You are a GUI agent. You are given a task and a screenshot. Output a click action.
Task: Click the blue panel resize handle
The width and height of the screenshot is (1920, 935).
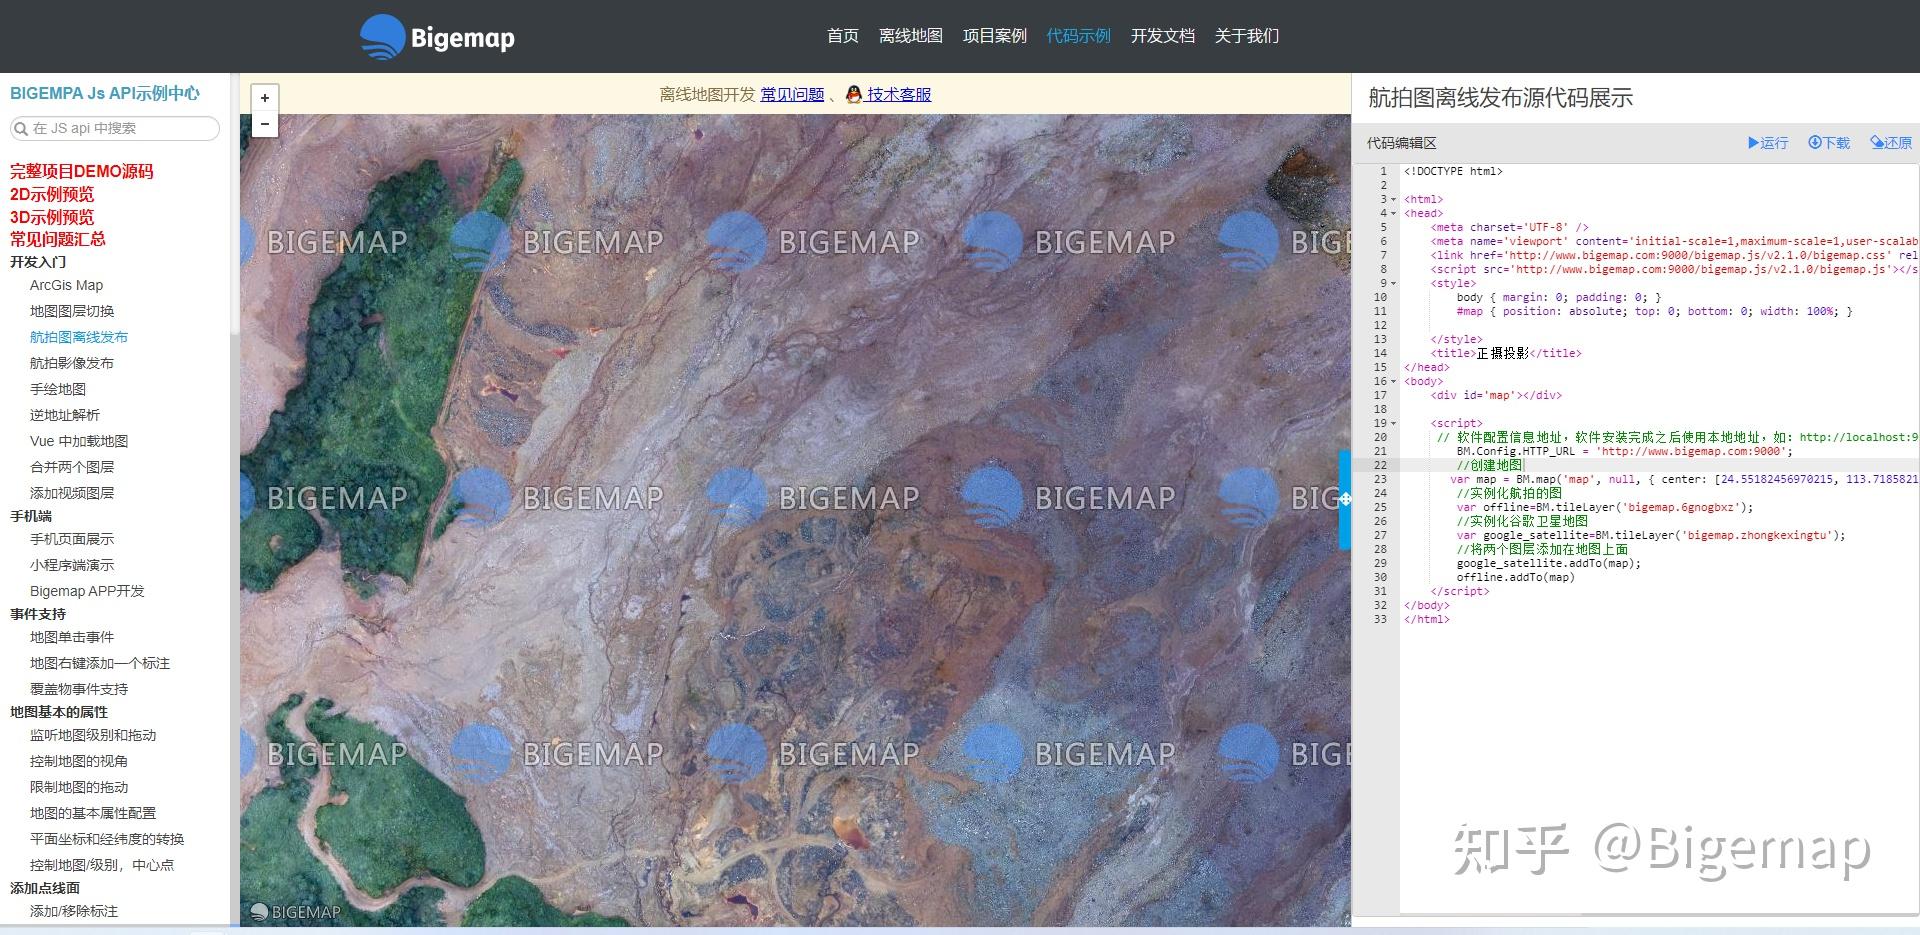[x=1345, y=499]
